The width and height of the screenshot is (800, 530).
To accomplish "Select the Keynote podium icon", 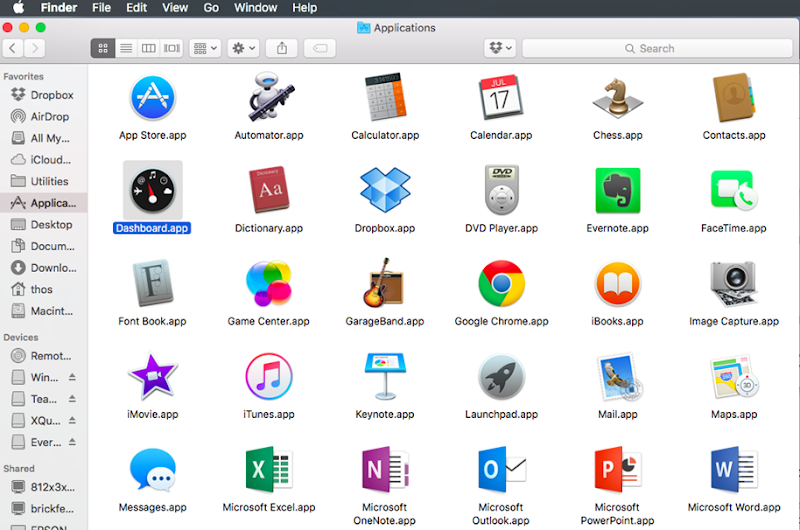I will tap(385, 376).
